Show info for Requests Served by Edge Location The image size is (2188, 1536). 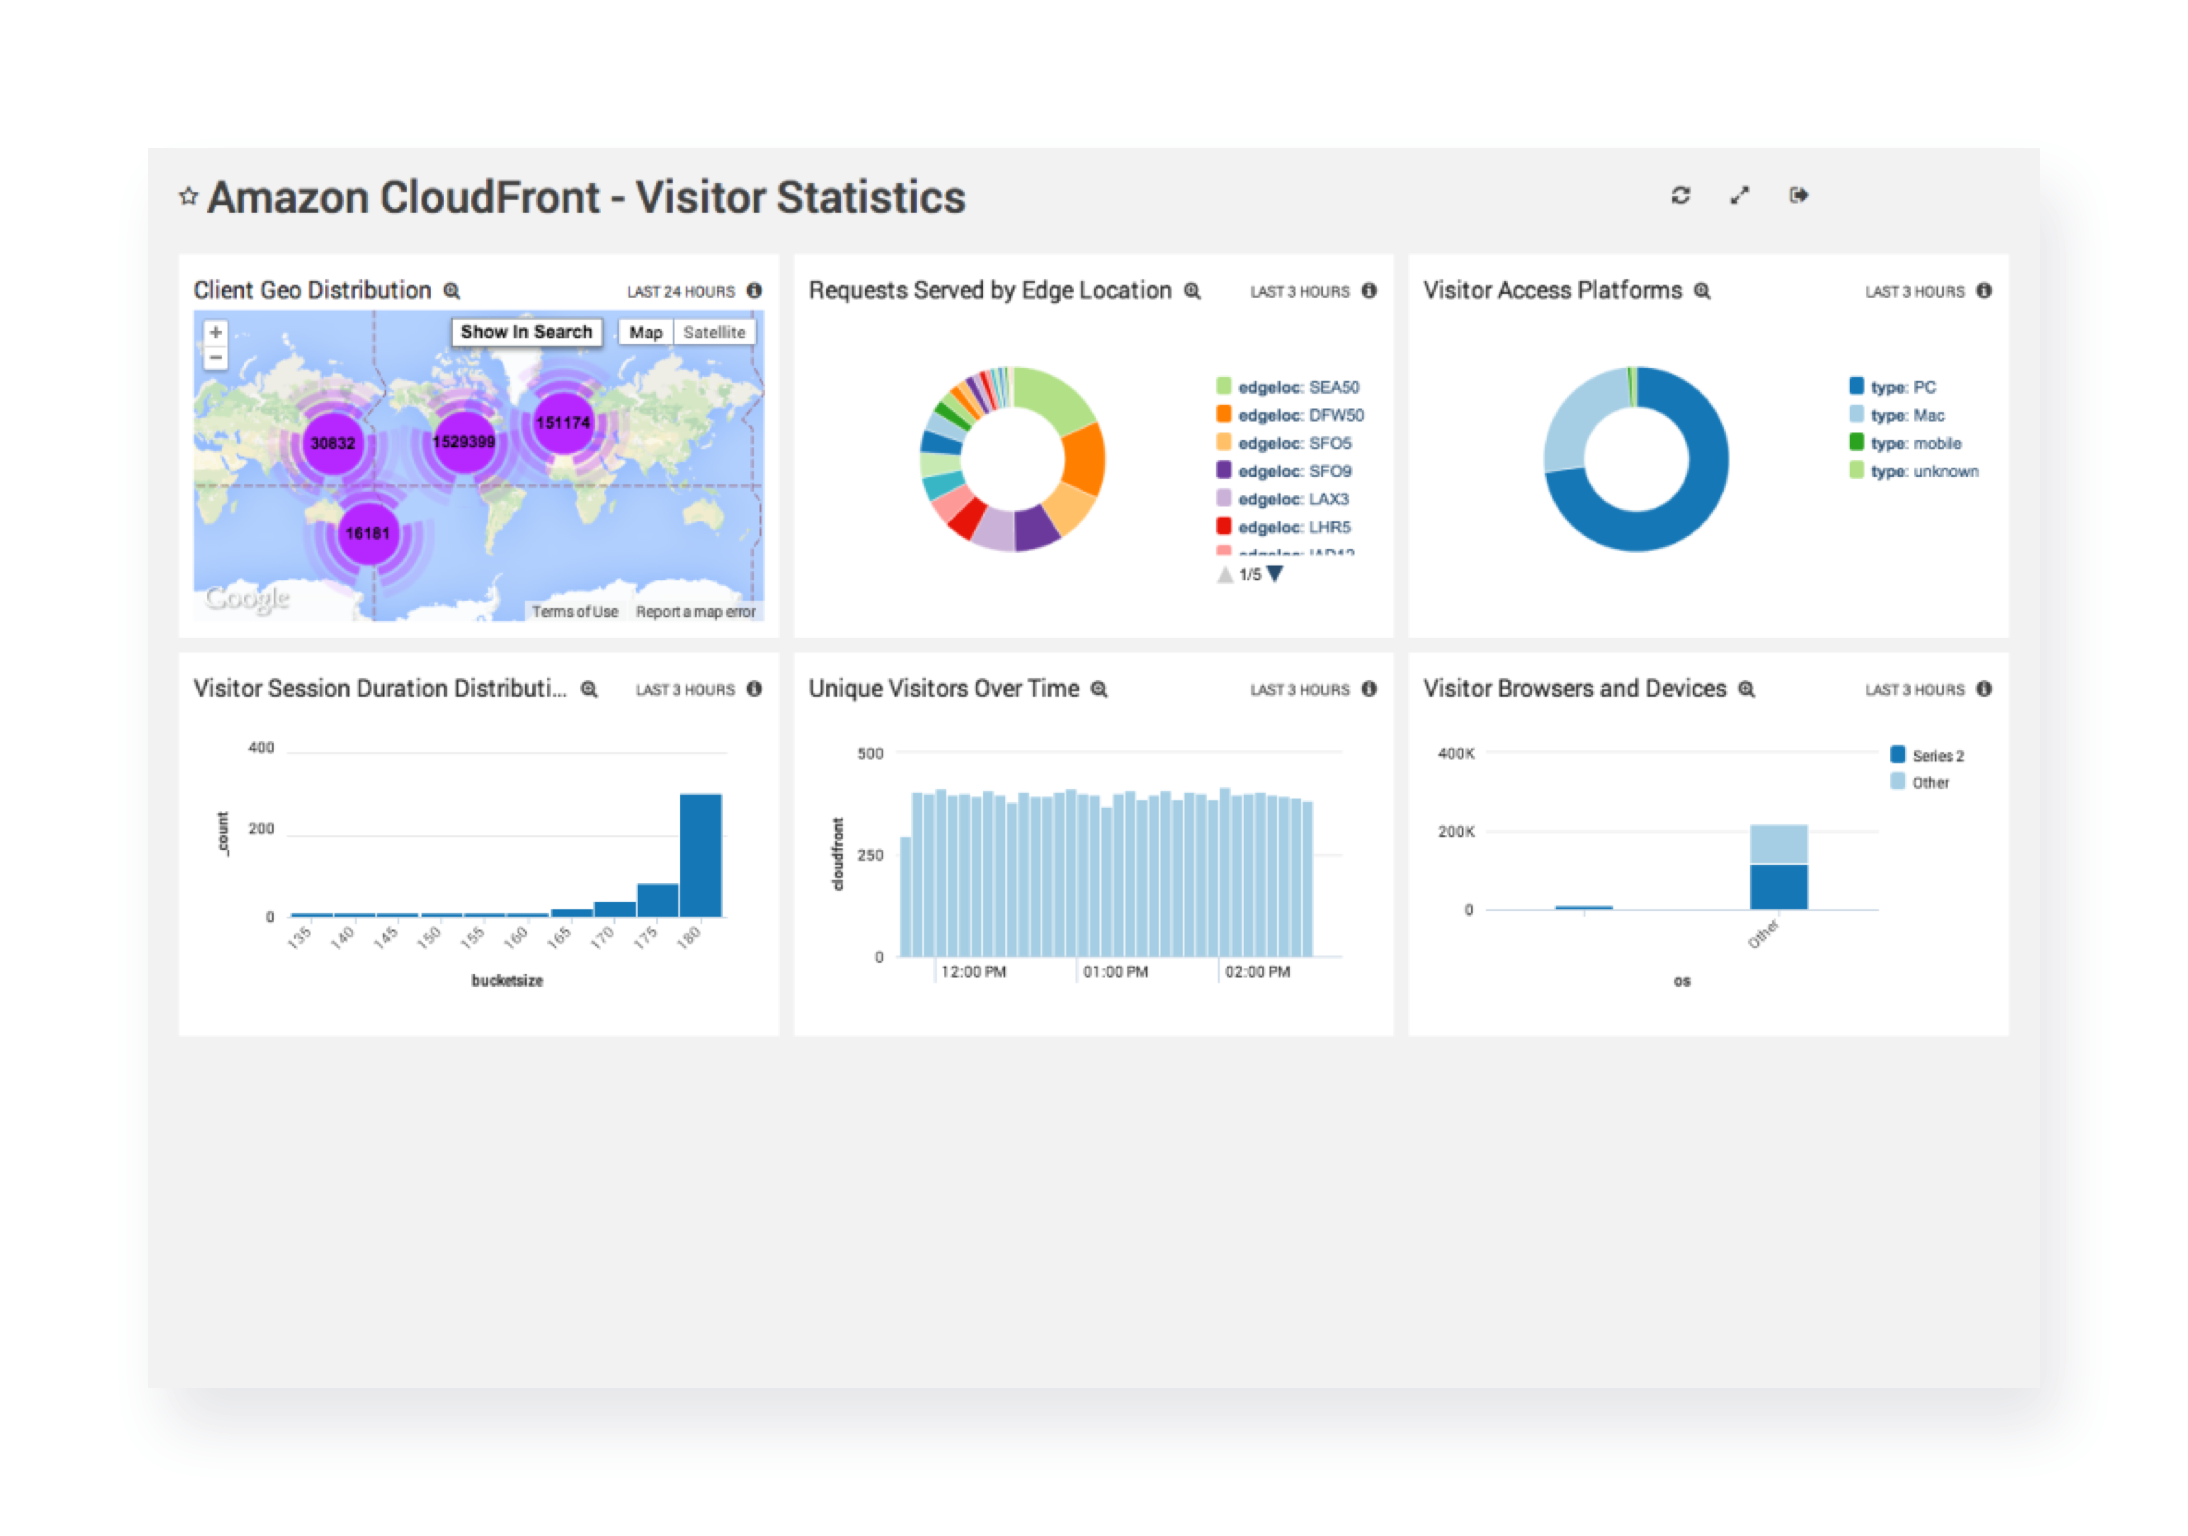tap(1370, 291)
